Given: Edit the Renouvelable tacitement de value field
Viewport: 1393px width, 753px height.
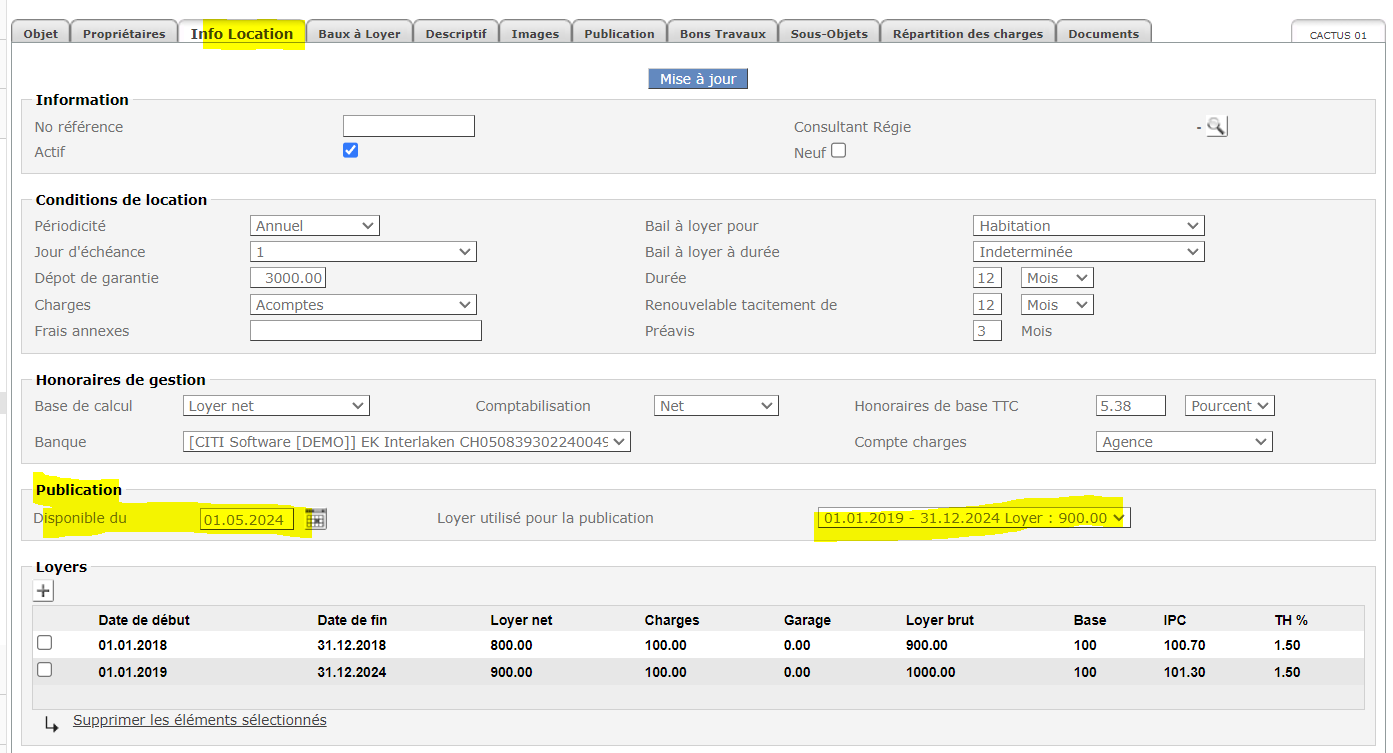Looking at the screenshot, I should (x=987, y=305).
